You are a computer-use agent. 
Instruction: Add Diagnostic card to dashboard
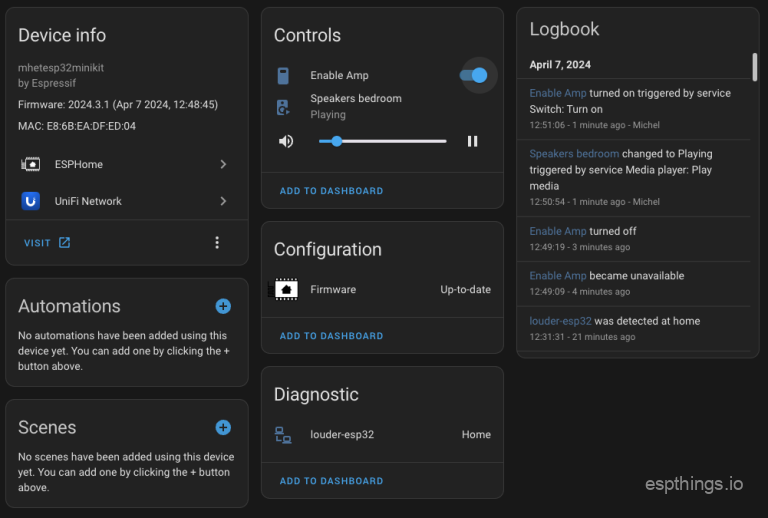pos(331,481)
